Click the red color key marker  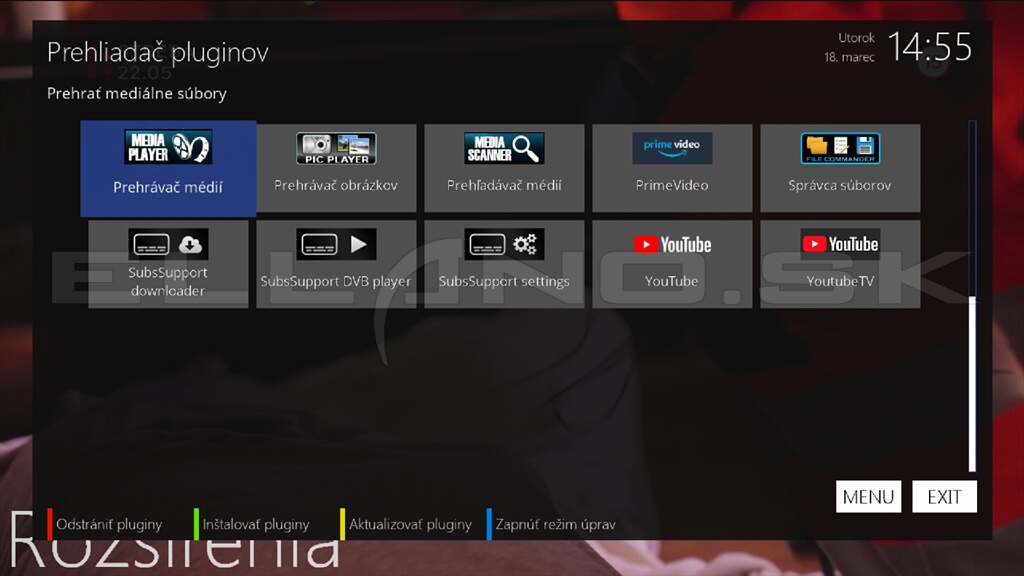(x=50, y=524)
